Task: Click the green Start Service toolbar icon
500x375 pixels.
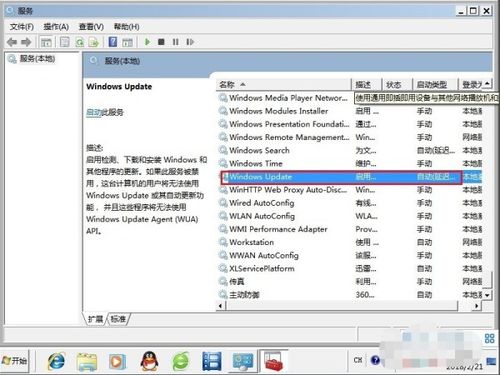Action: click(x=147, y=42)
